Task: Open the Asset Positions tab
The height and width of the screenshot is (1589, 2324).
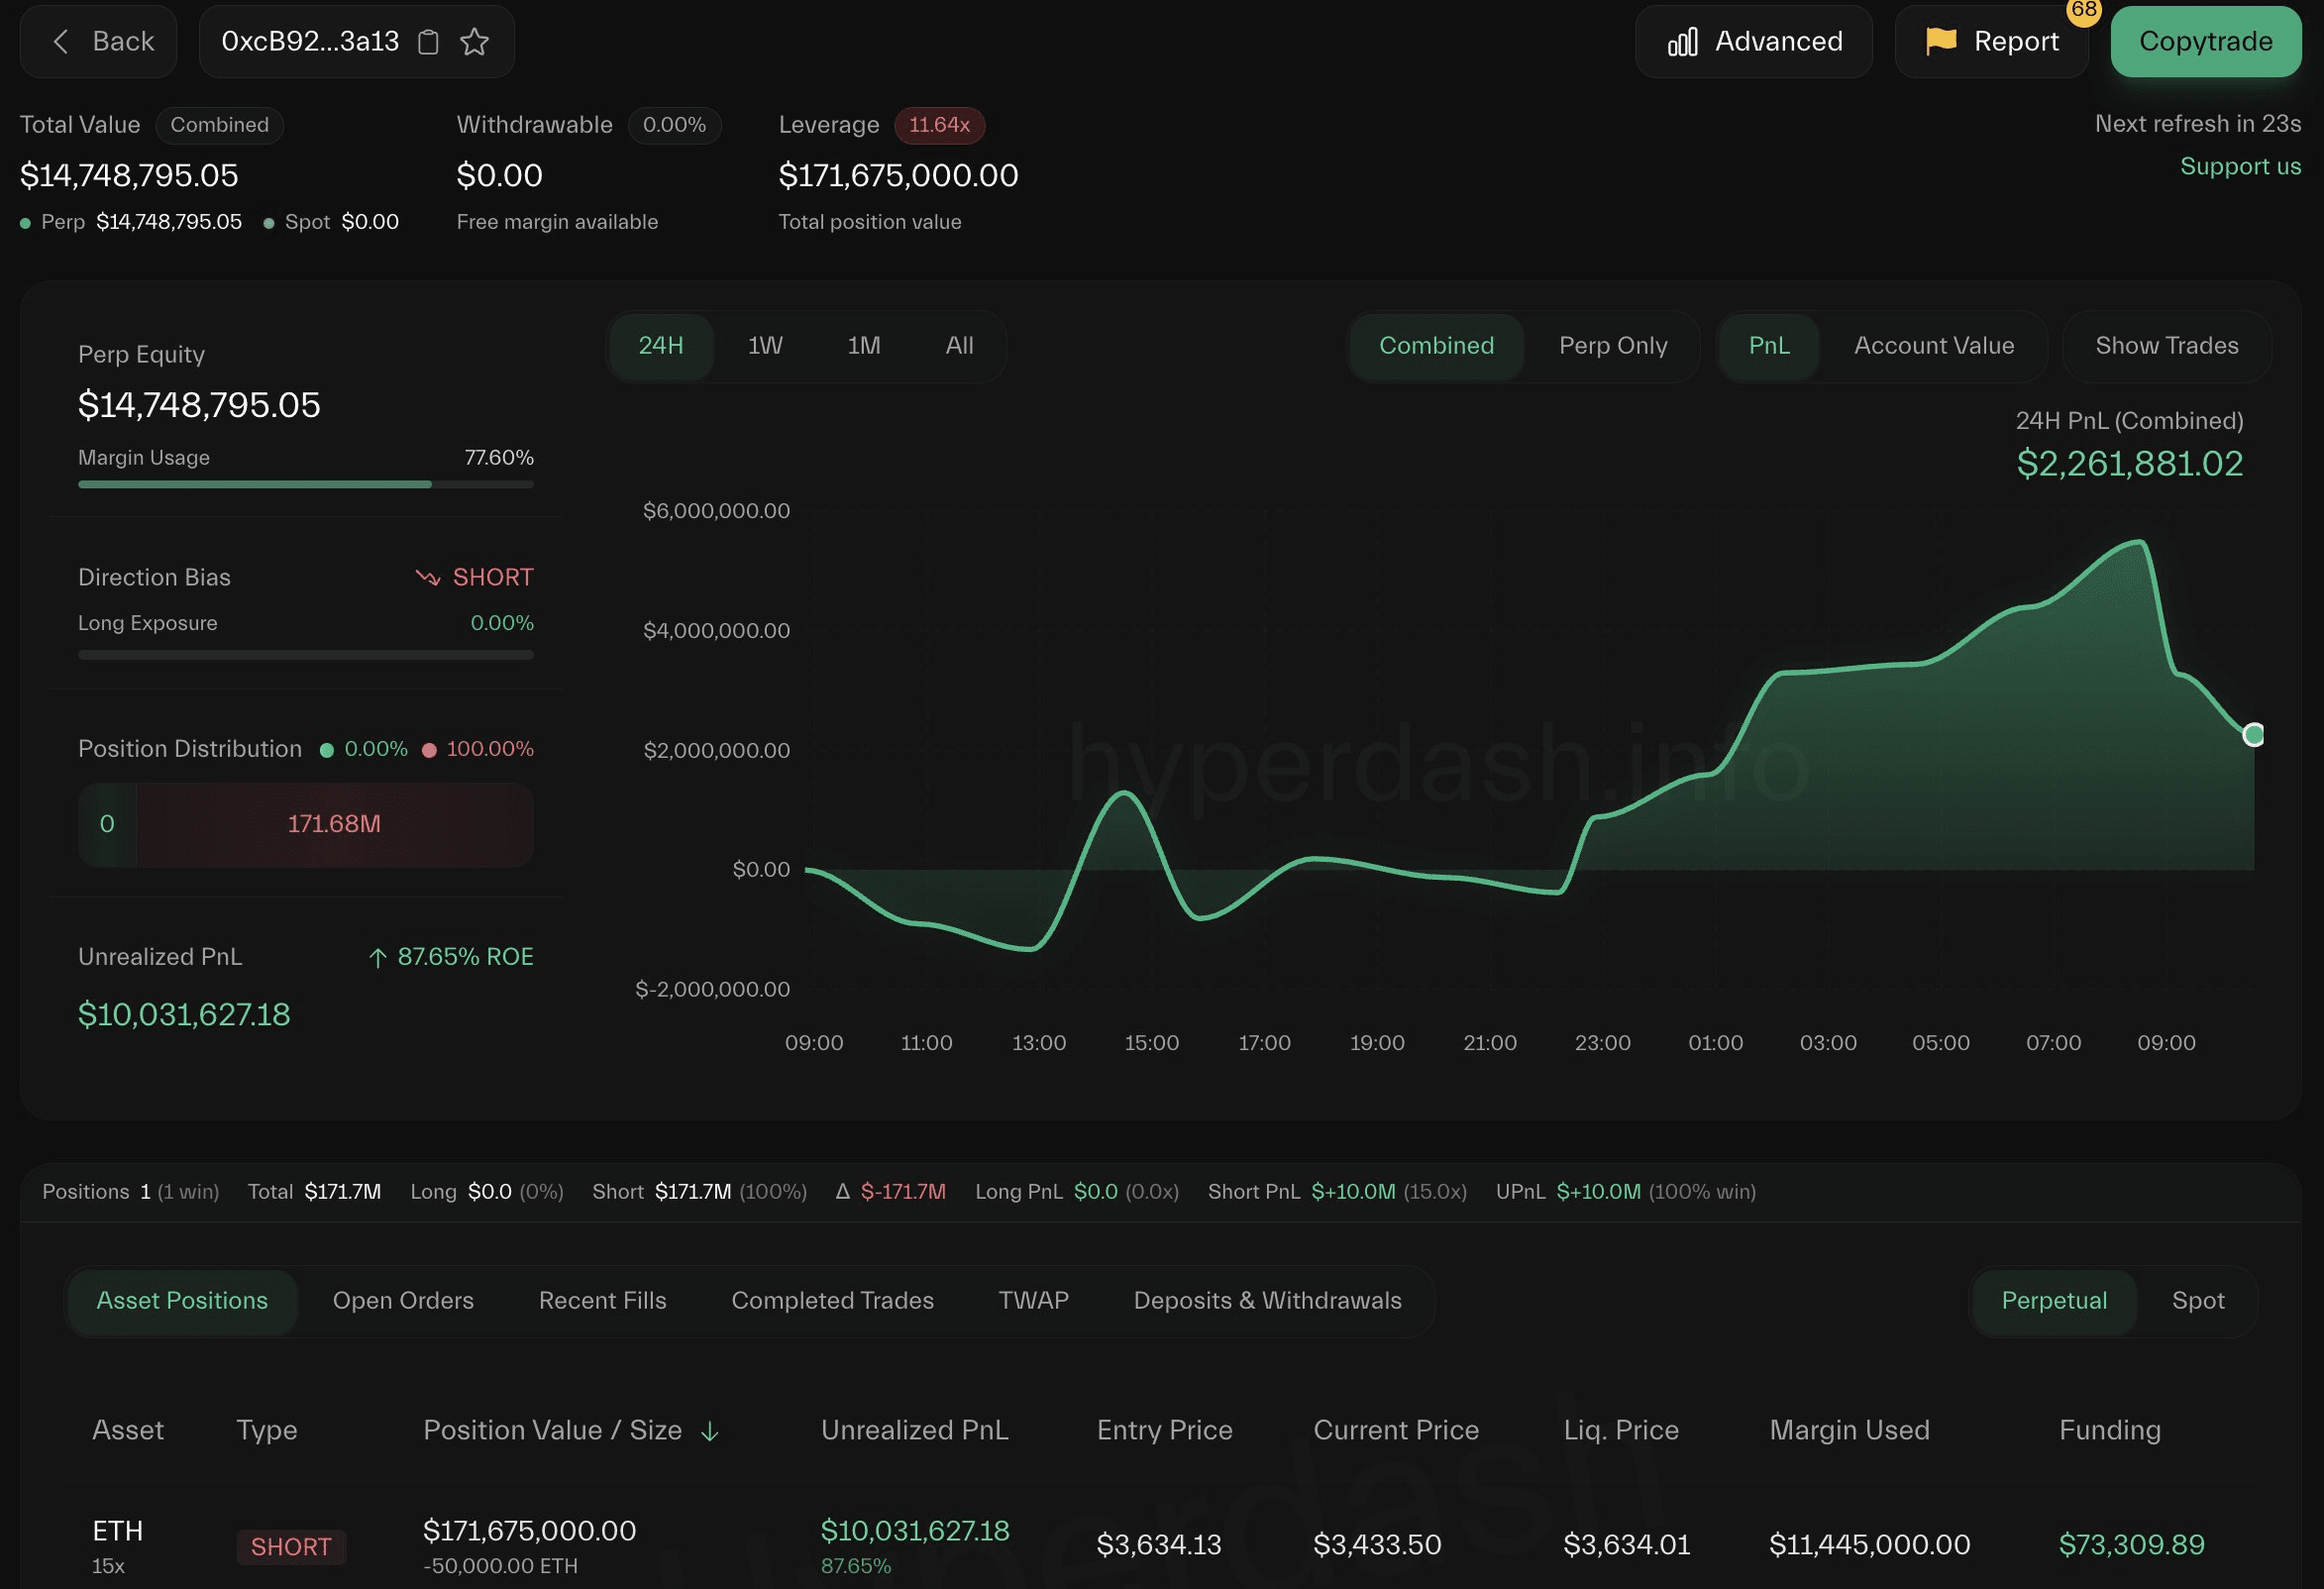Action: tap(182, 1301)
